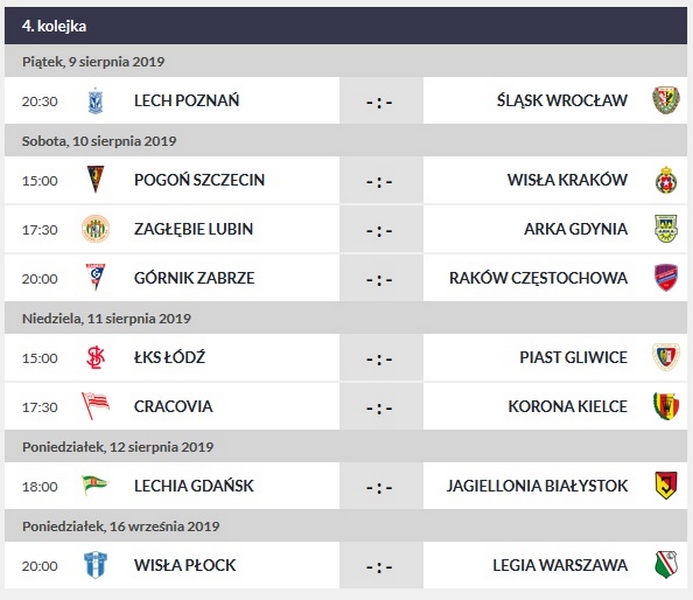Viewport: 693px width, 600px height.
Task: Open the Korona Kielce team link
Action: pyautogui.click(x=568, y=407)
